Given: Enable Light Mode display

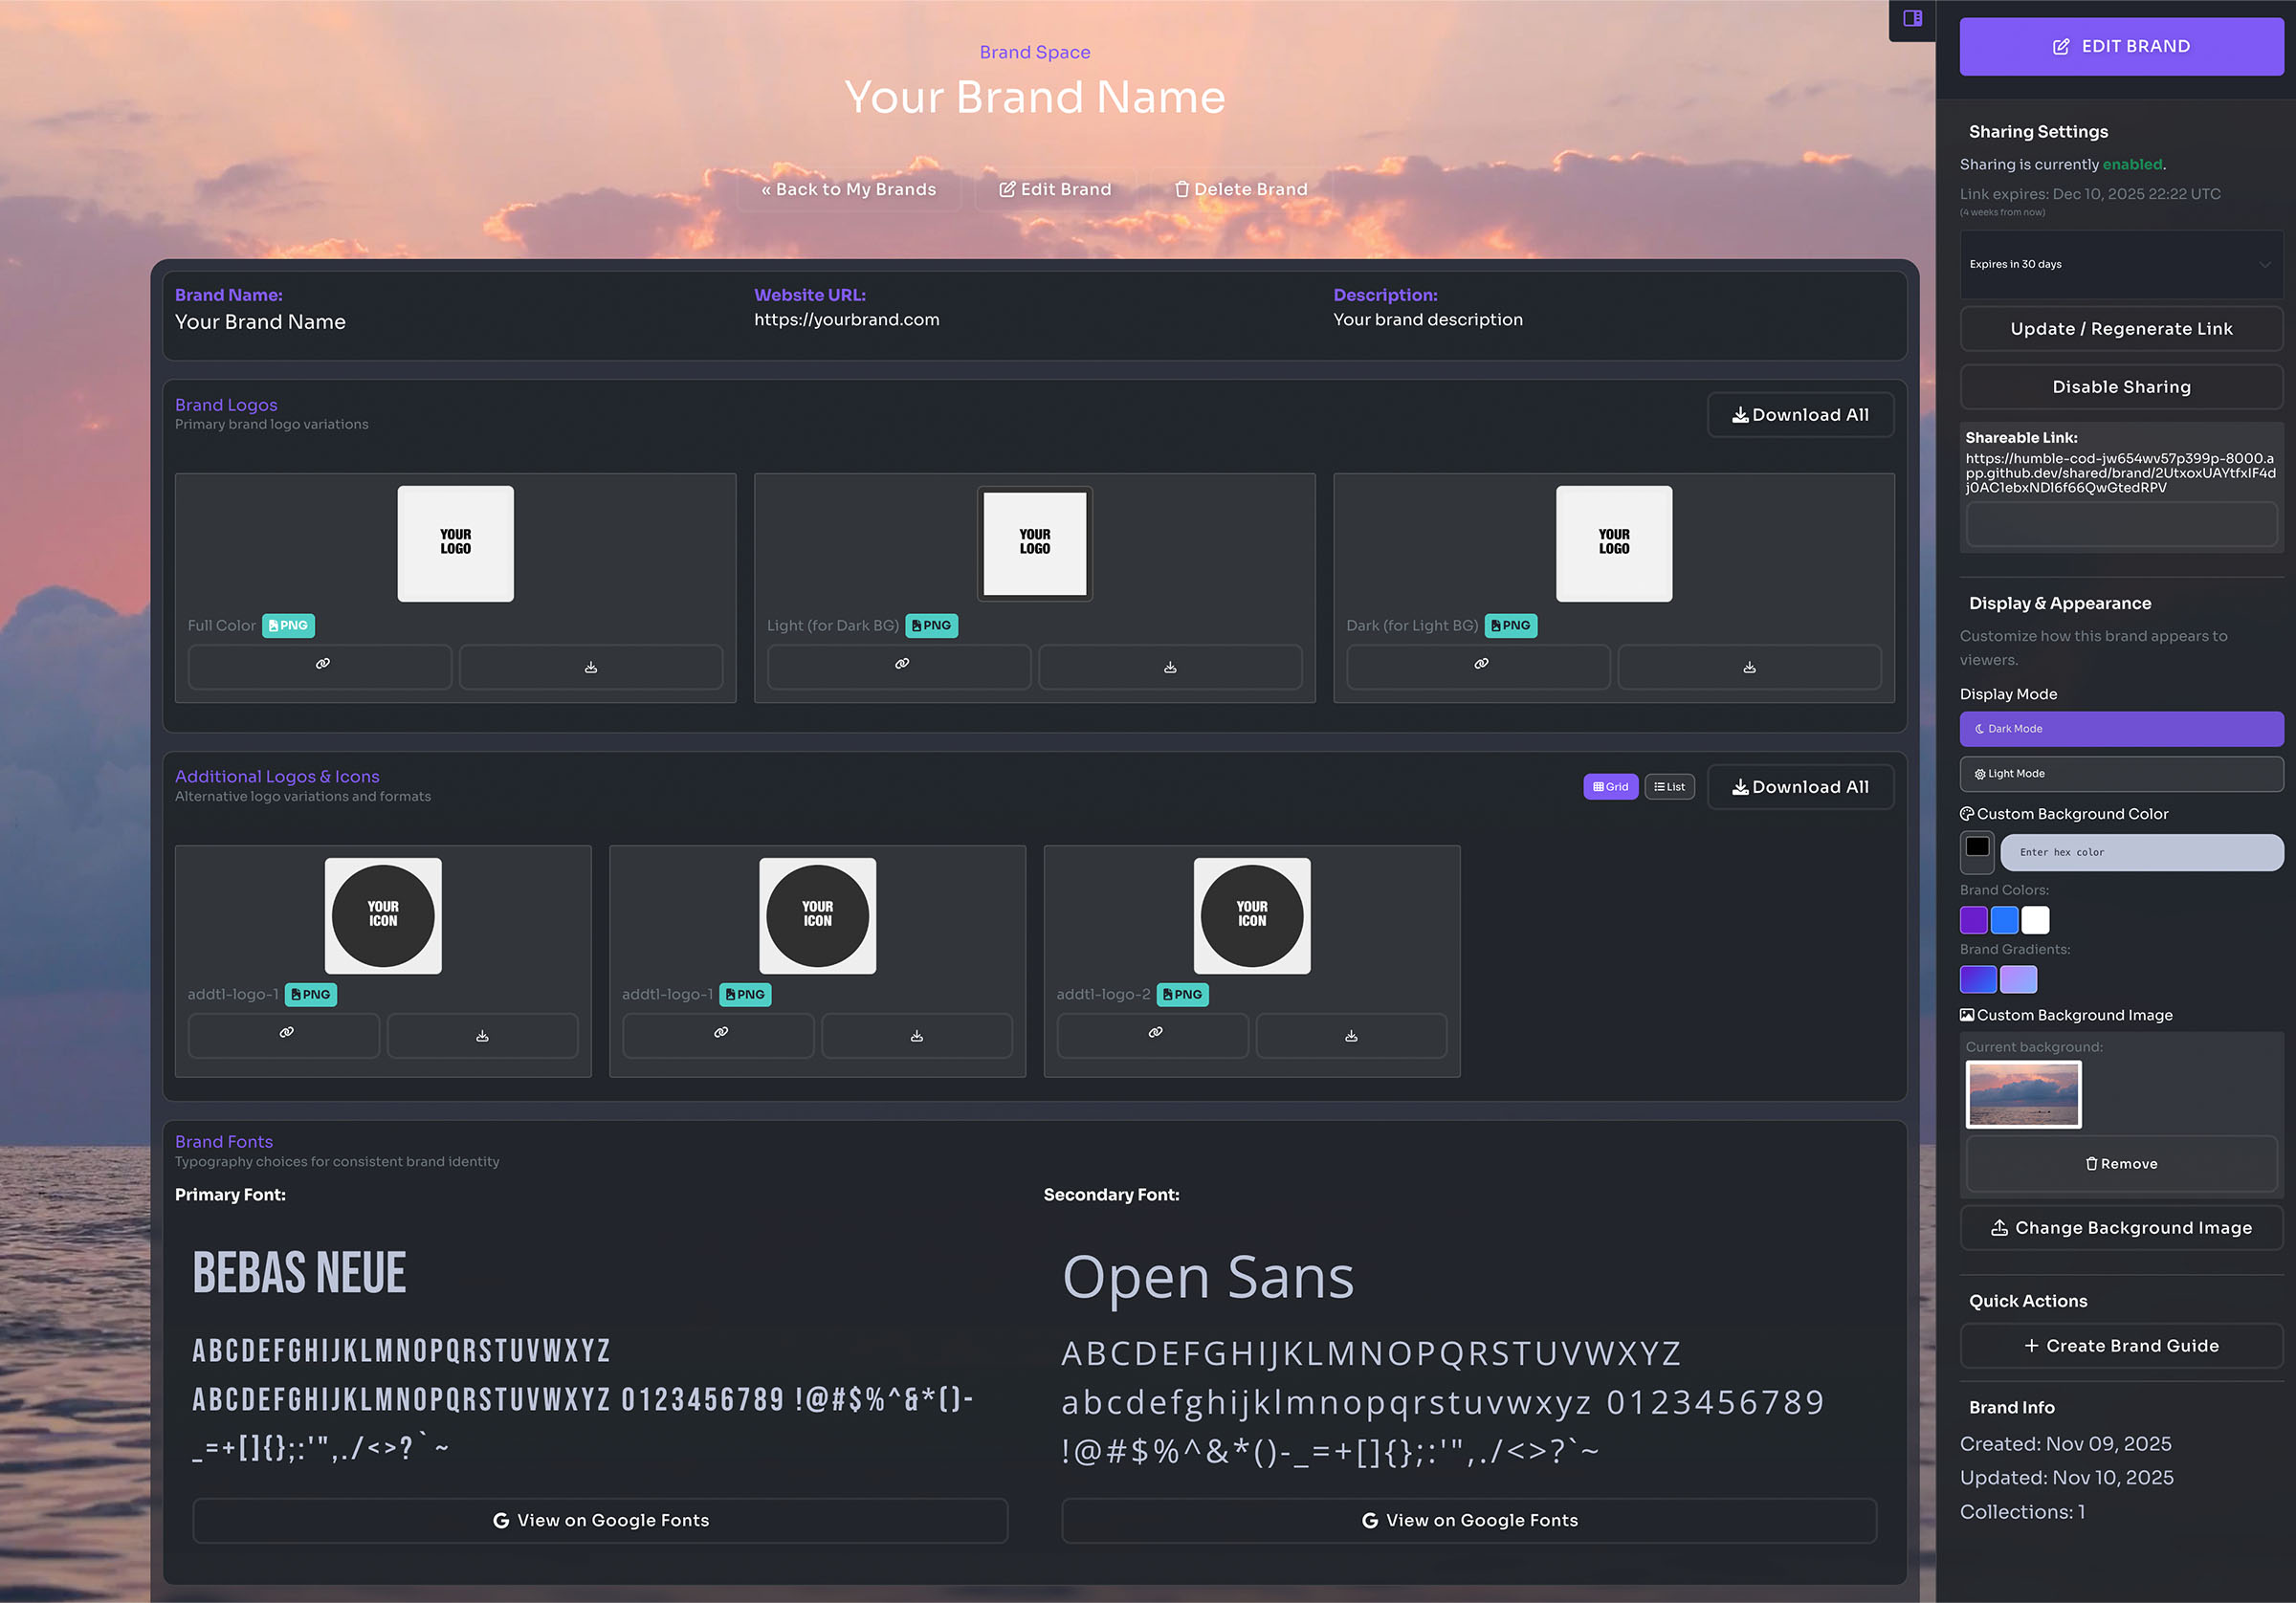Looking at the screenshot, I should point(2121,773).
